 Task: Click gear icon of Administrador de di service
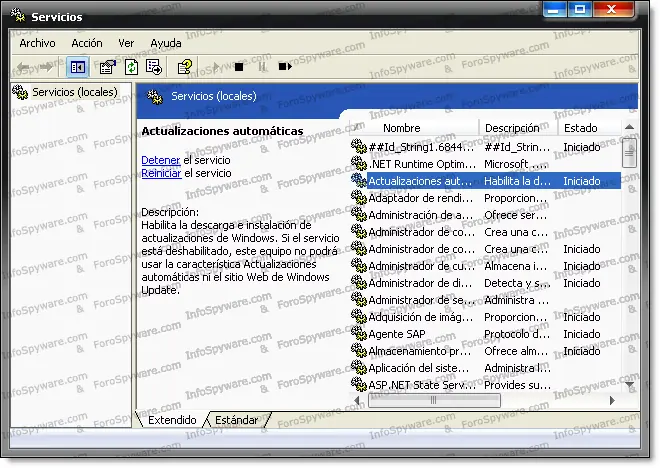pos(359,282)
